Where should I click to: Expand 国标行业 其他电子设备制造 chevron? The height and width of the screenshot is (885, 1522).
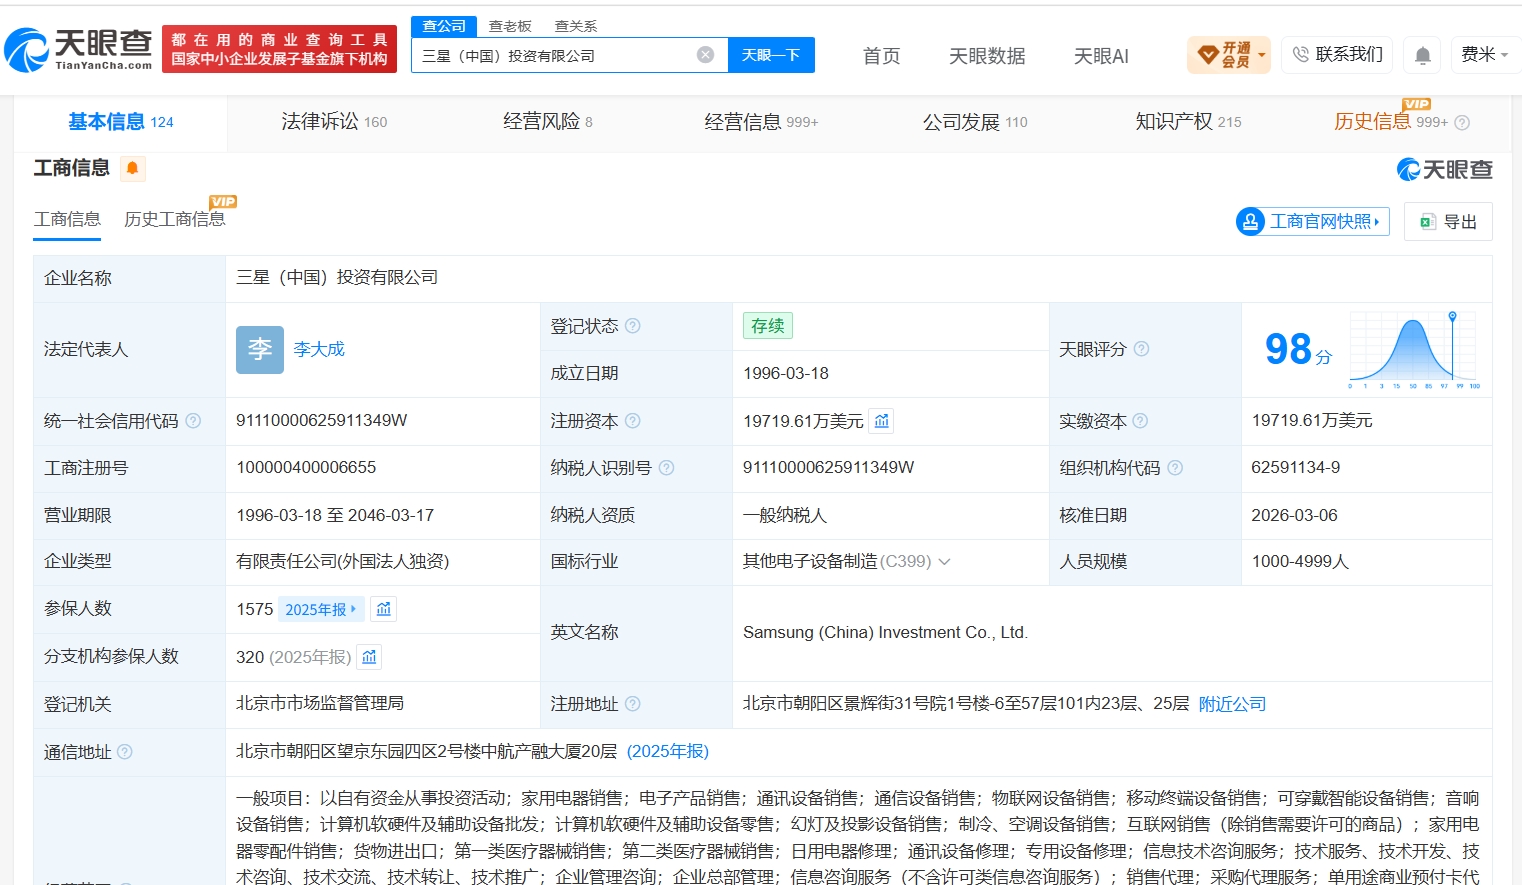tap(944, 562)
